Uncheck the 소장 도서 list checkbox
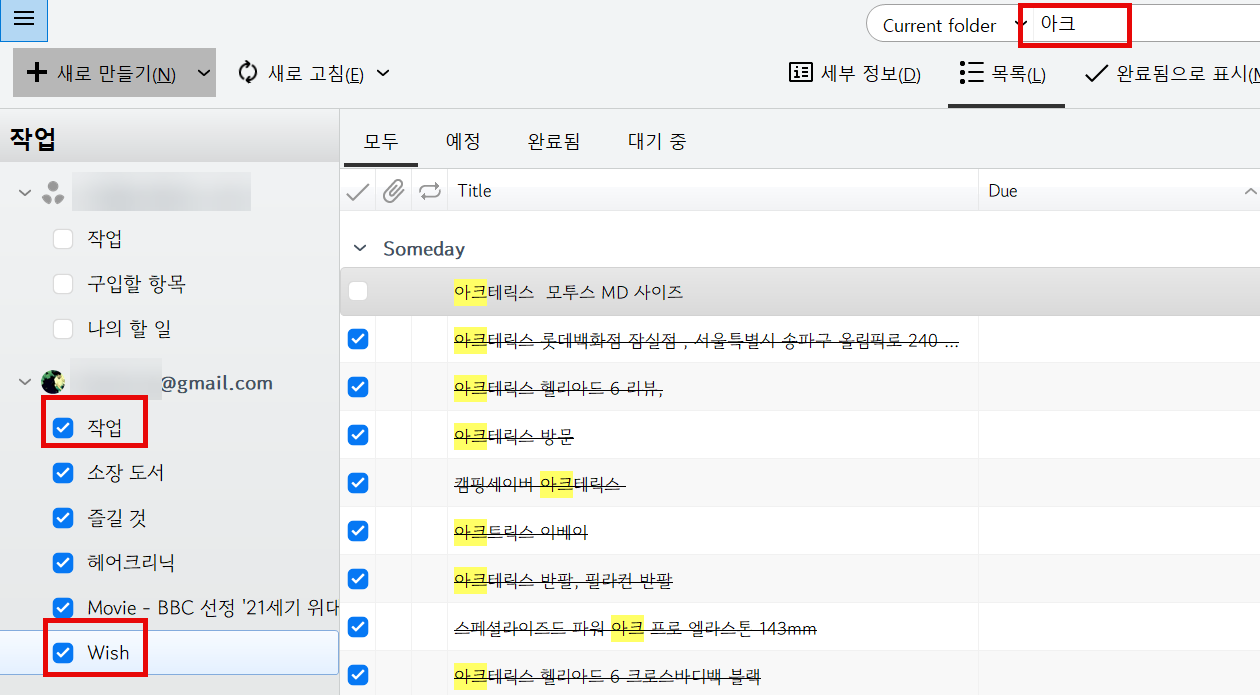 [63, 473]
